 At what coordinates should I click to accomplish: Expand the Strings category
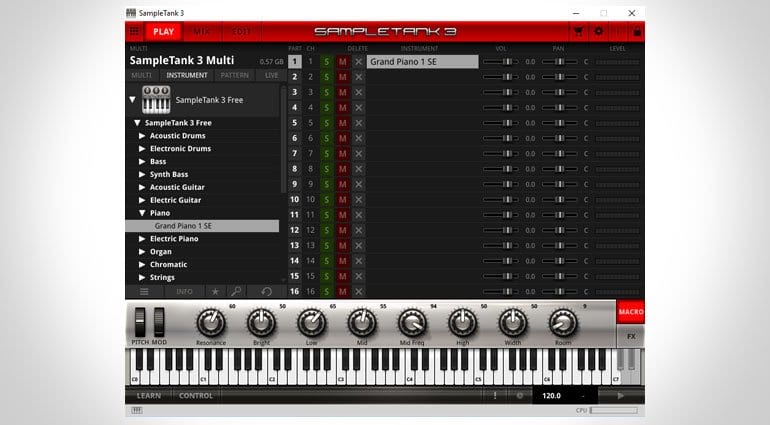142,277
